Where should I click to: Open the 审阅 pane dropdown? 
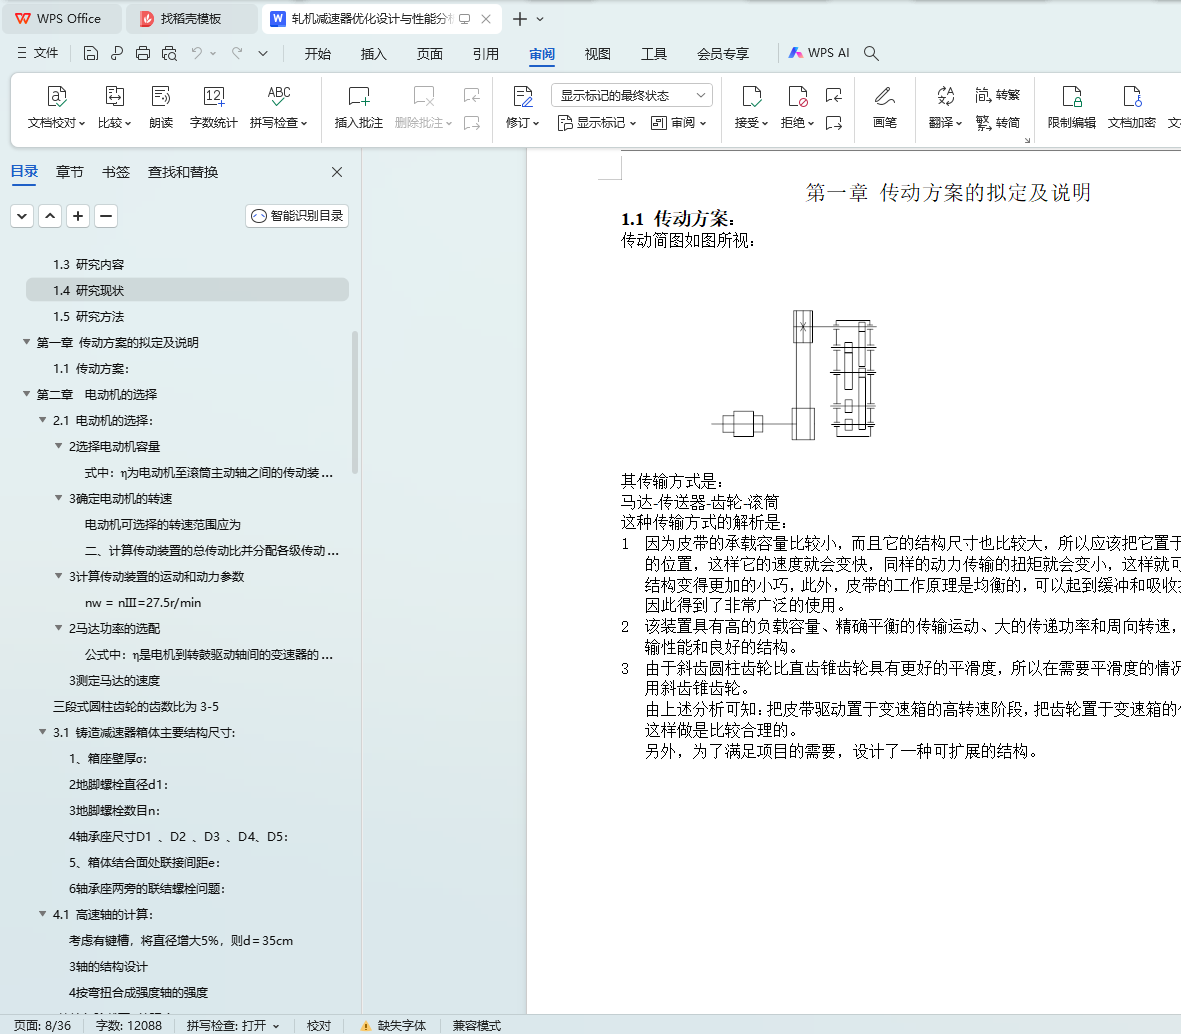679,123
